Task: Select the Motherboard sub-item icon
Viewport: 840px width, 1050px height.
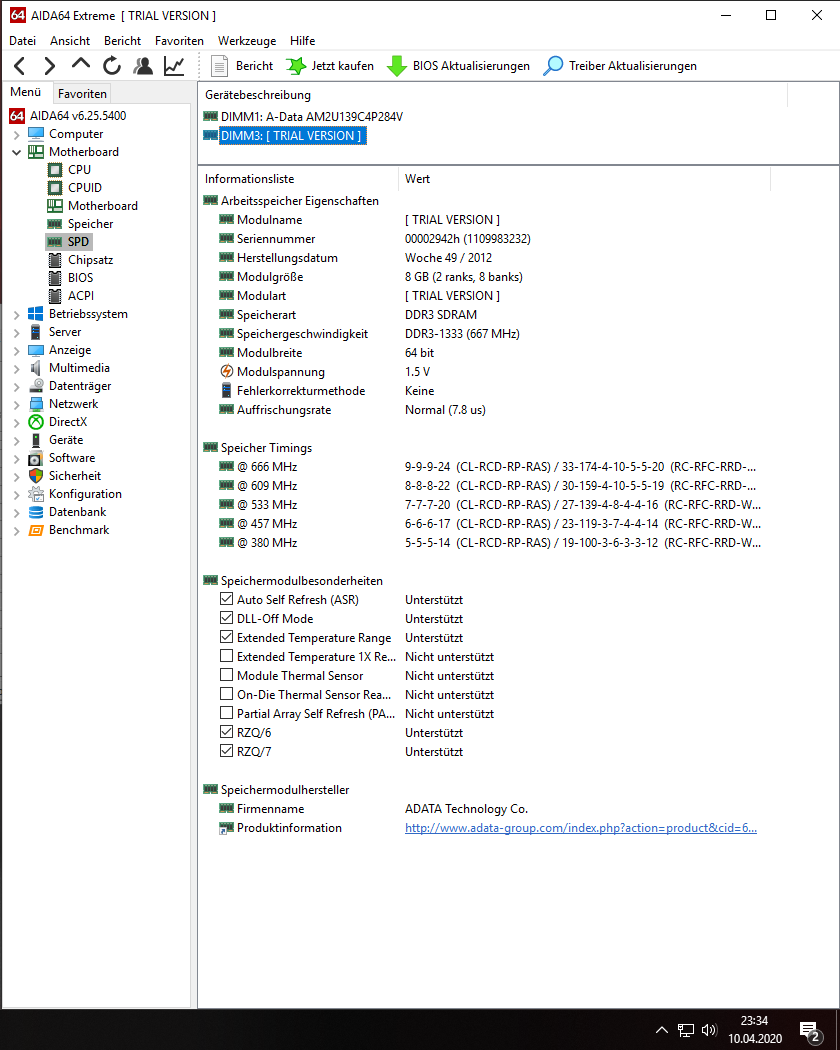Action: coord(55,206)
